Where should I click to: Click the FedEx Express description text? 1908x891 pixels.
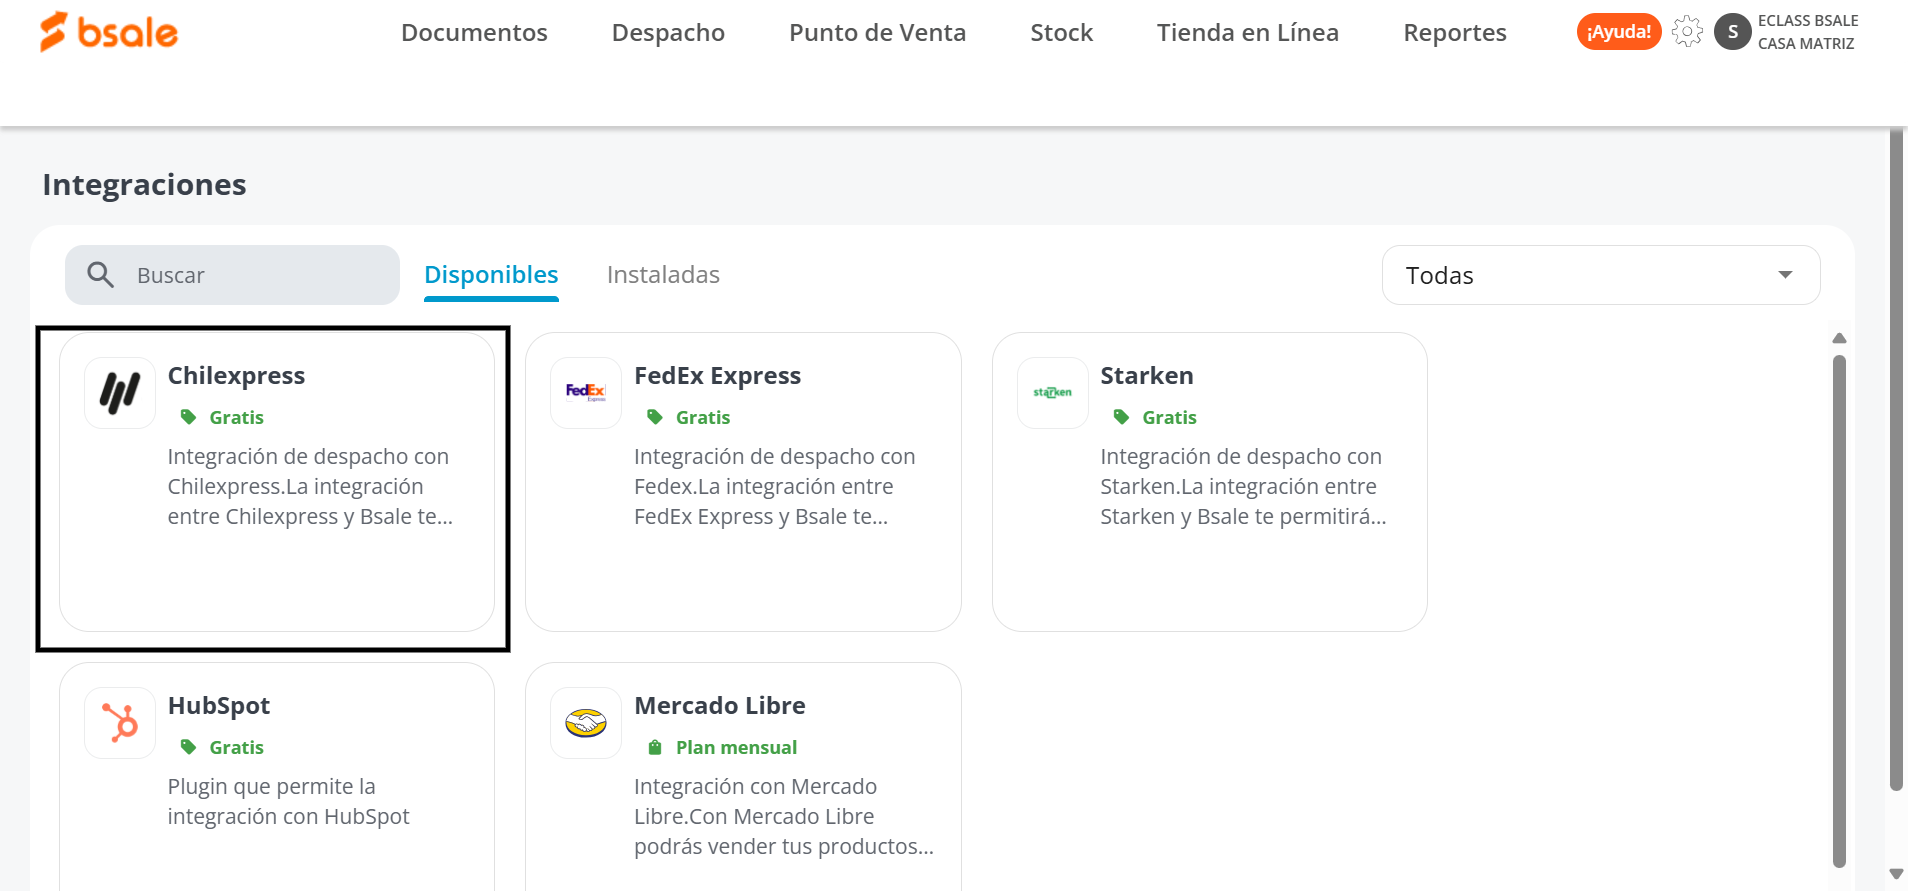coord(774,486)
